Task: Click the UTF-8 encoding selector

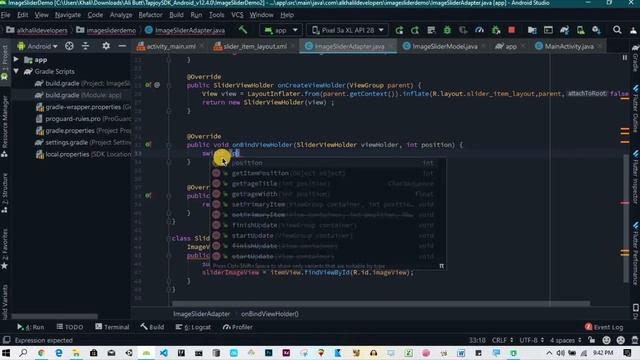Action: pos(531,340)
